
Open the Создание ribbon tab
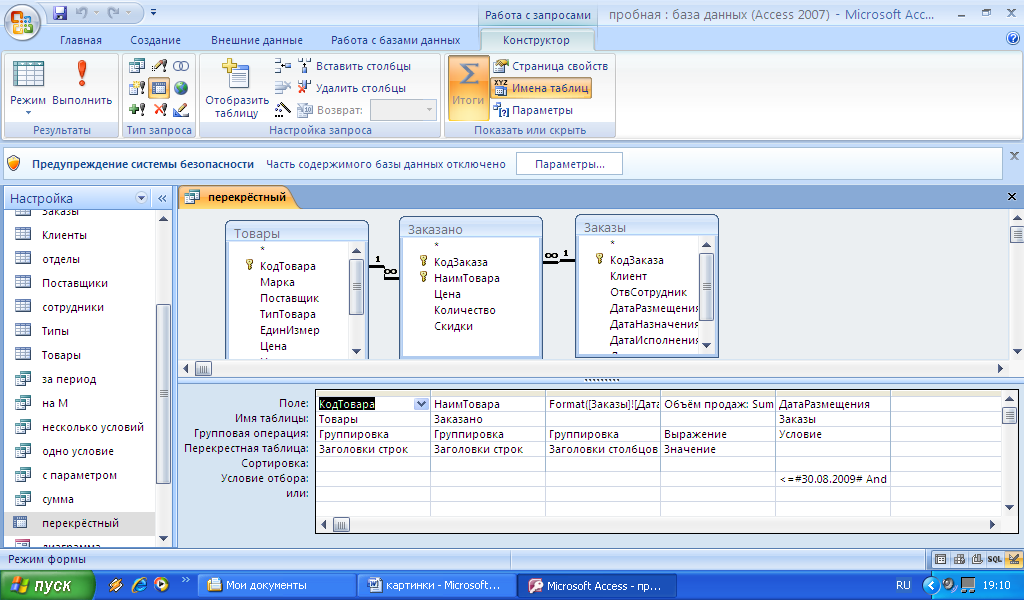(x=155, y=40)
